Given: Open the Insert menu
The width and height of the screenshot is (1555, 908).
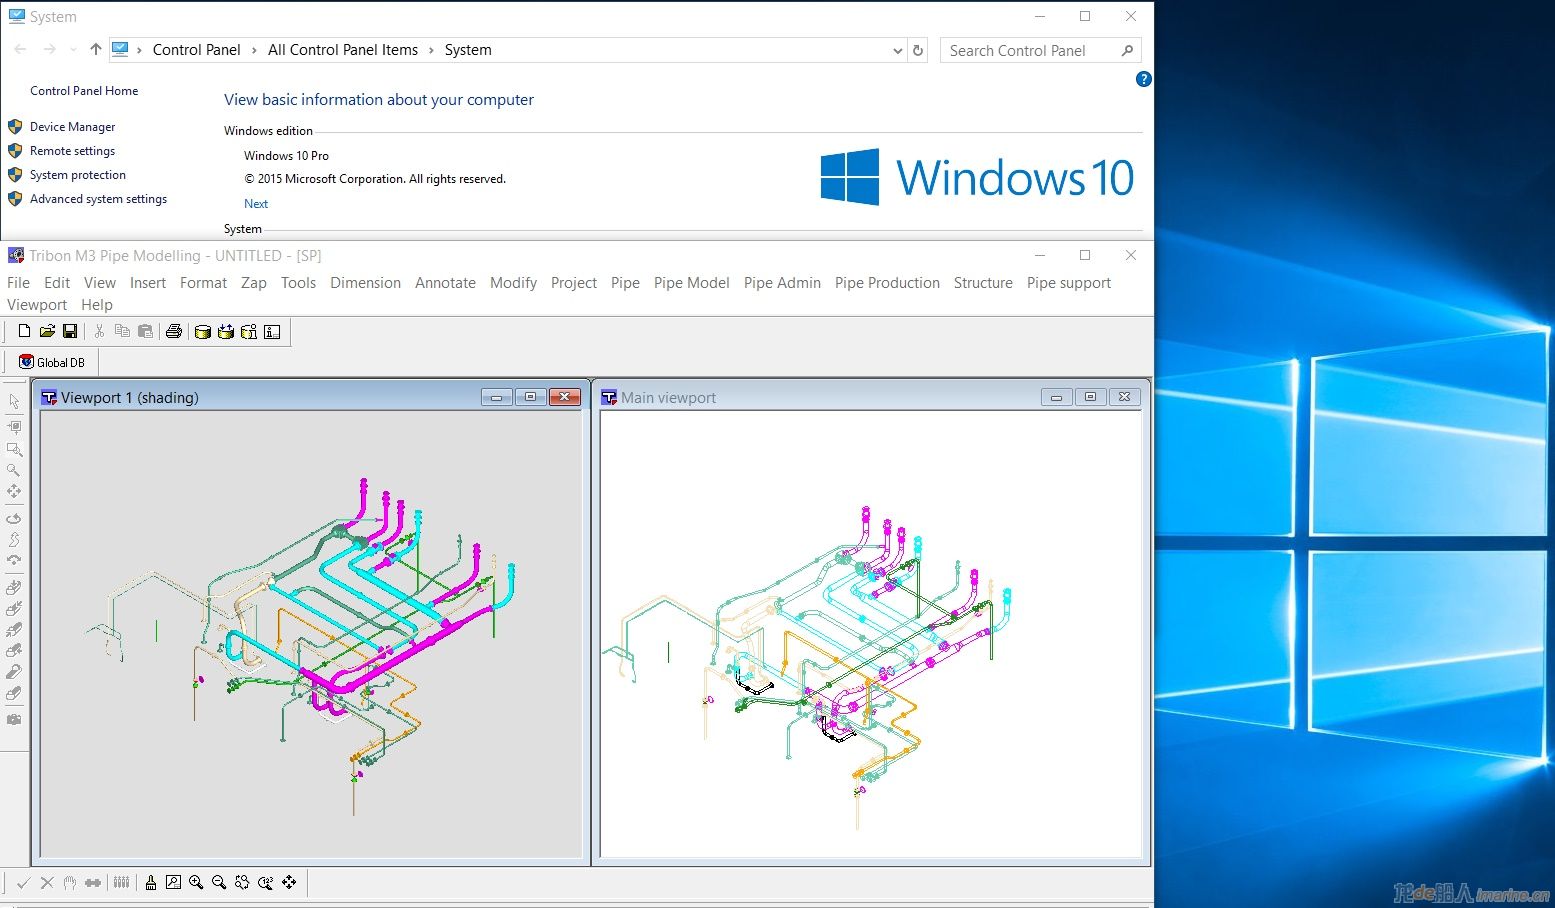Looking at the screenshot, I should (148, 283).
